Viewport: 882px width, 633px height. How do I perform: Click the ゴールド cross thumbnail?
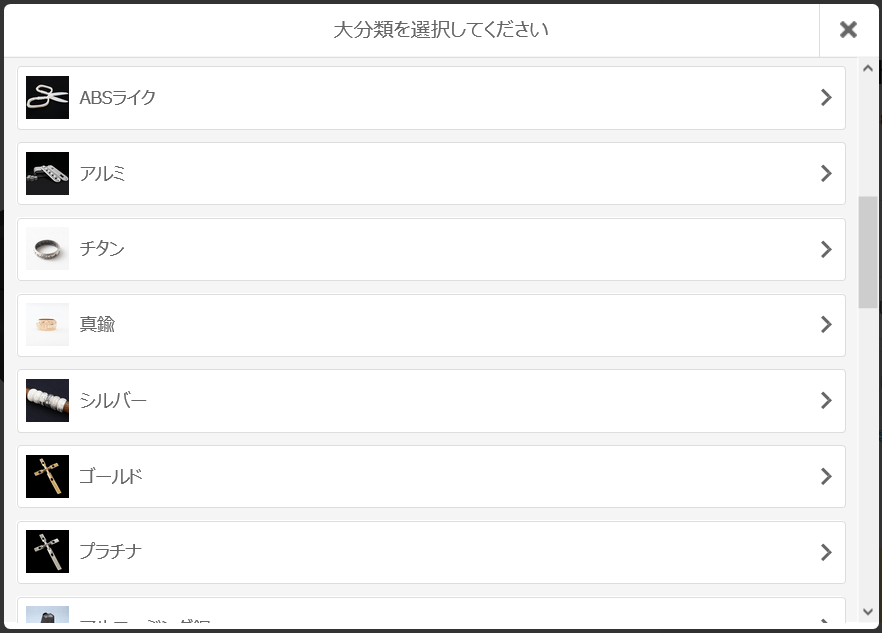point(47,476)
